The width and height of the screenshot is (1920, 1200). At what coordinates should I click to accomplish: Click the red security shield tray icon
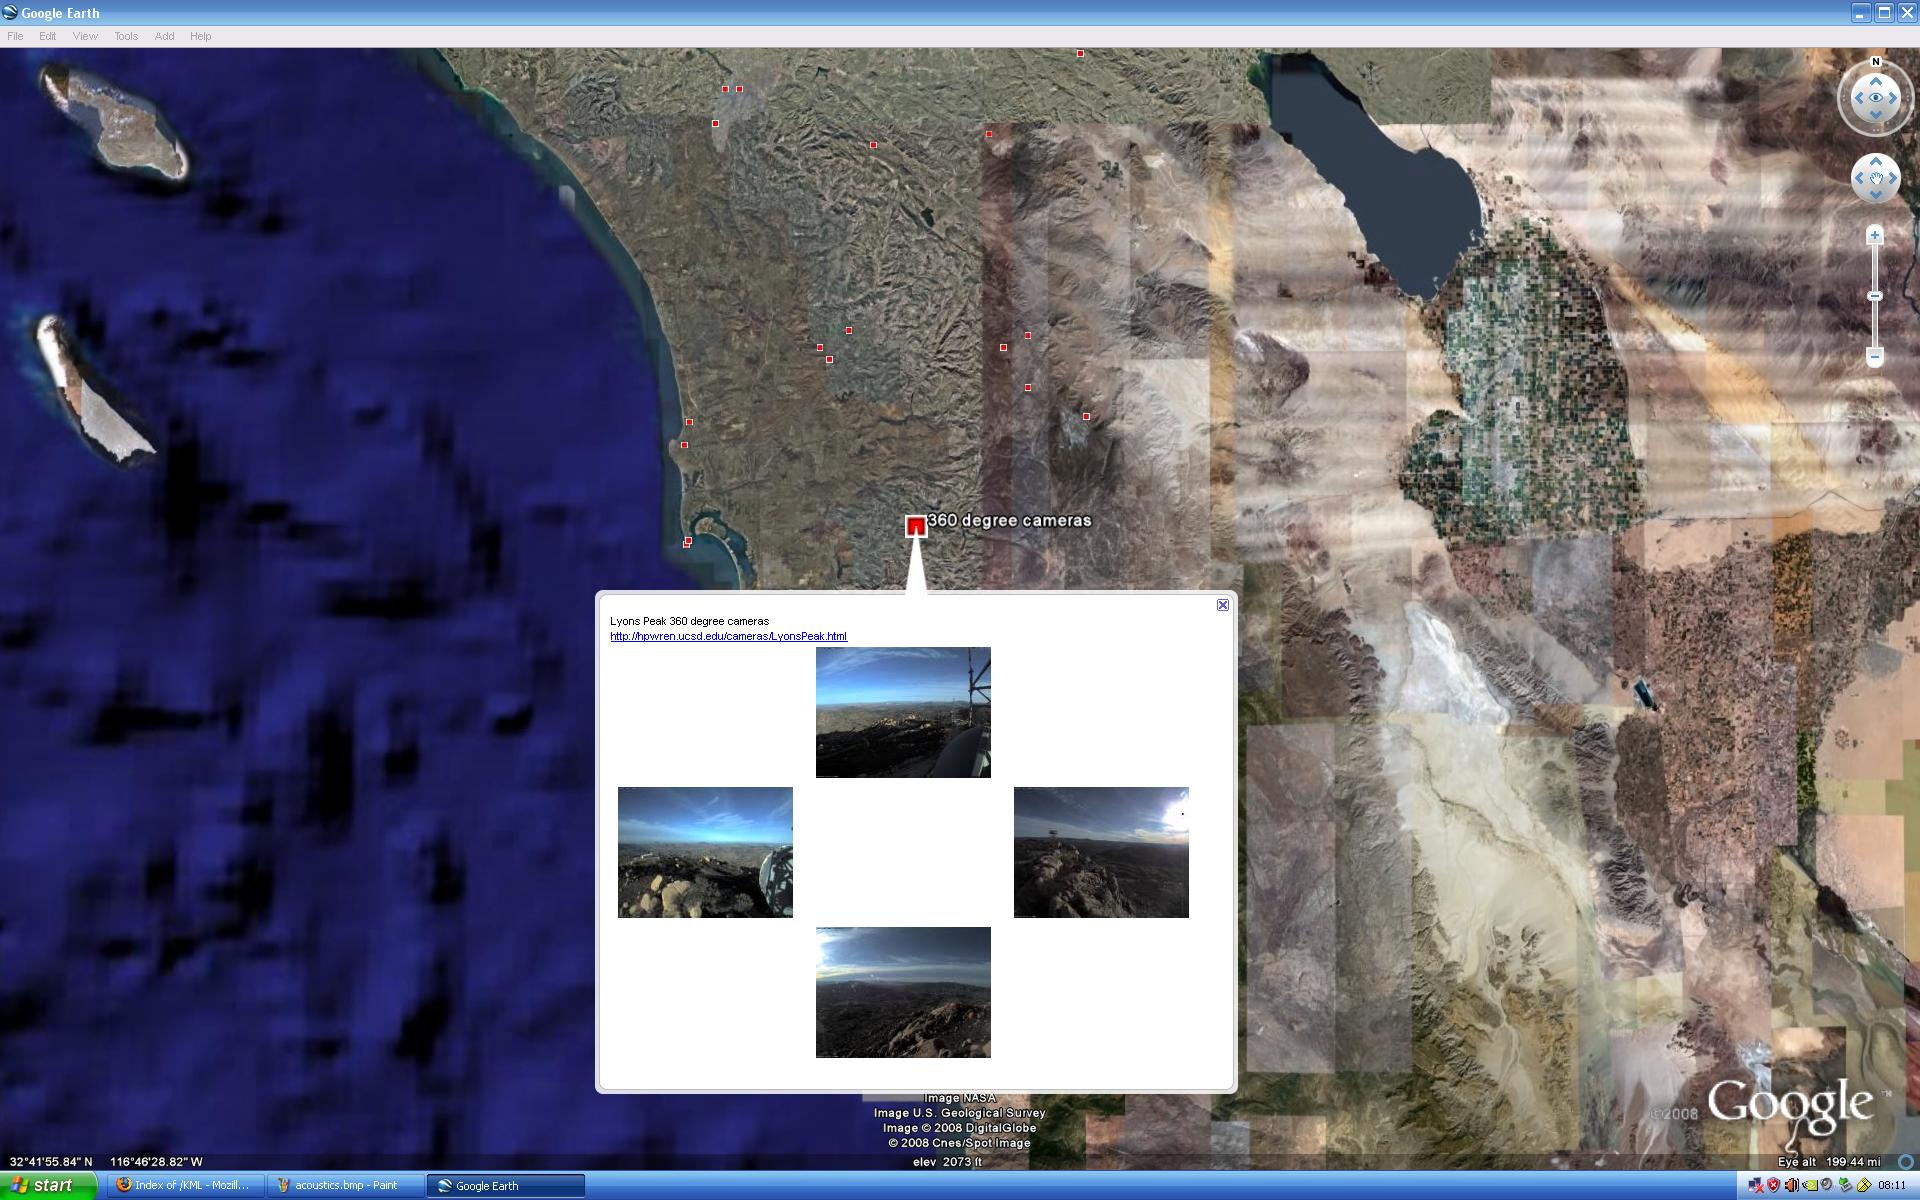1774,1186
